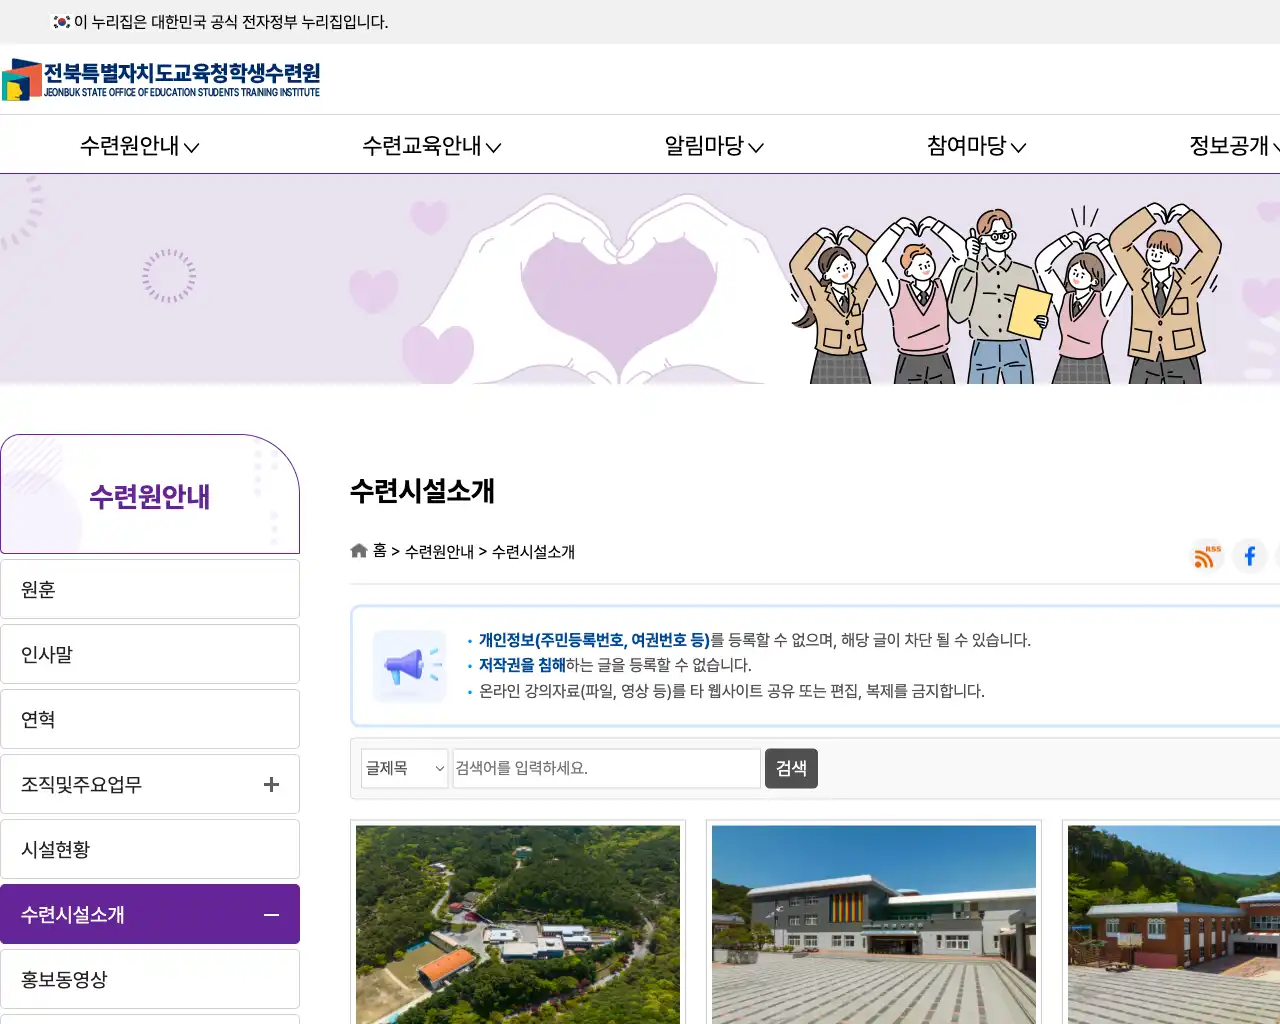The height and width of the screenshot is (1024, 1280).
Task: Open the 글제목 search filter dropdown
Action: (404, 768)
